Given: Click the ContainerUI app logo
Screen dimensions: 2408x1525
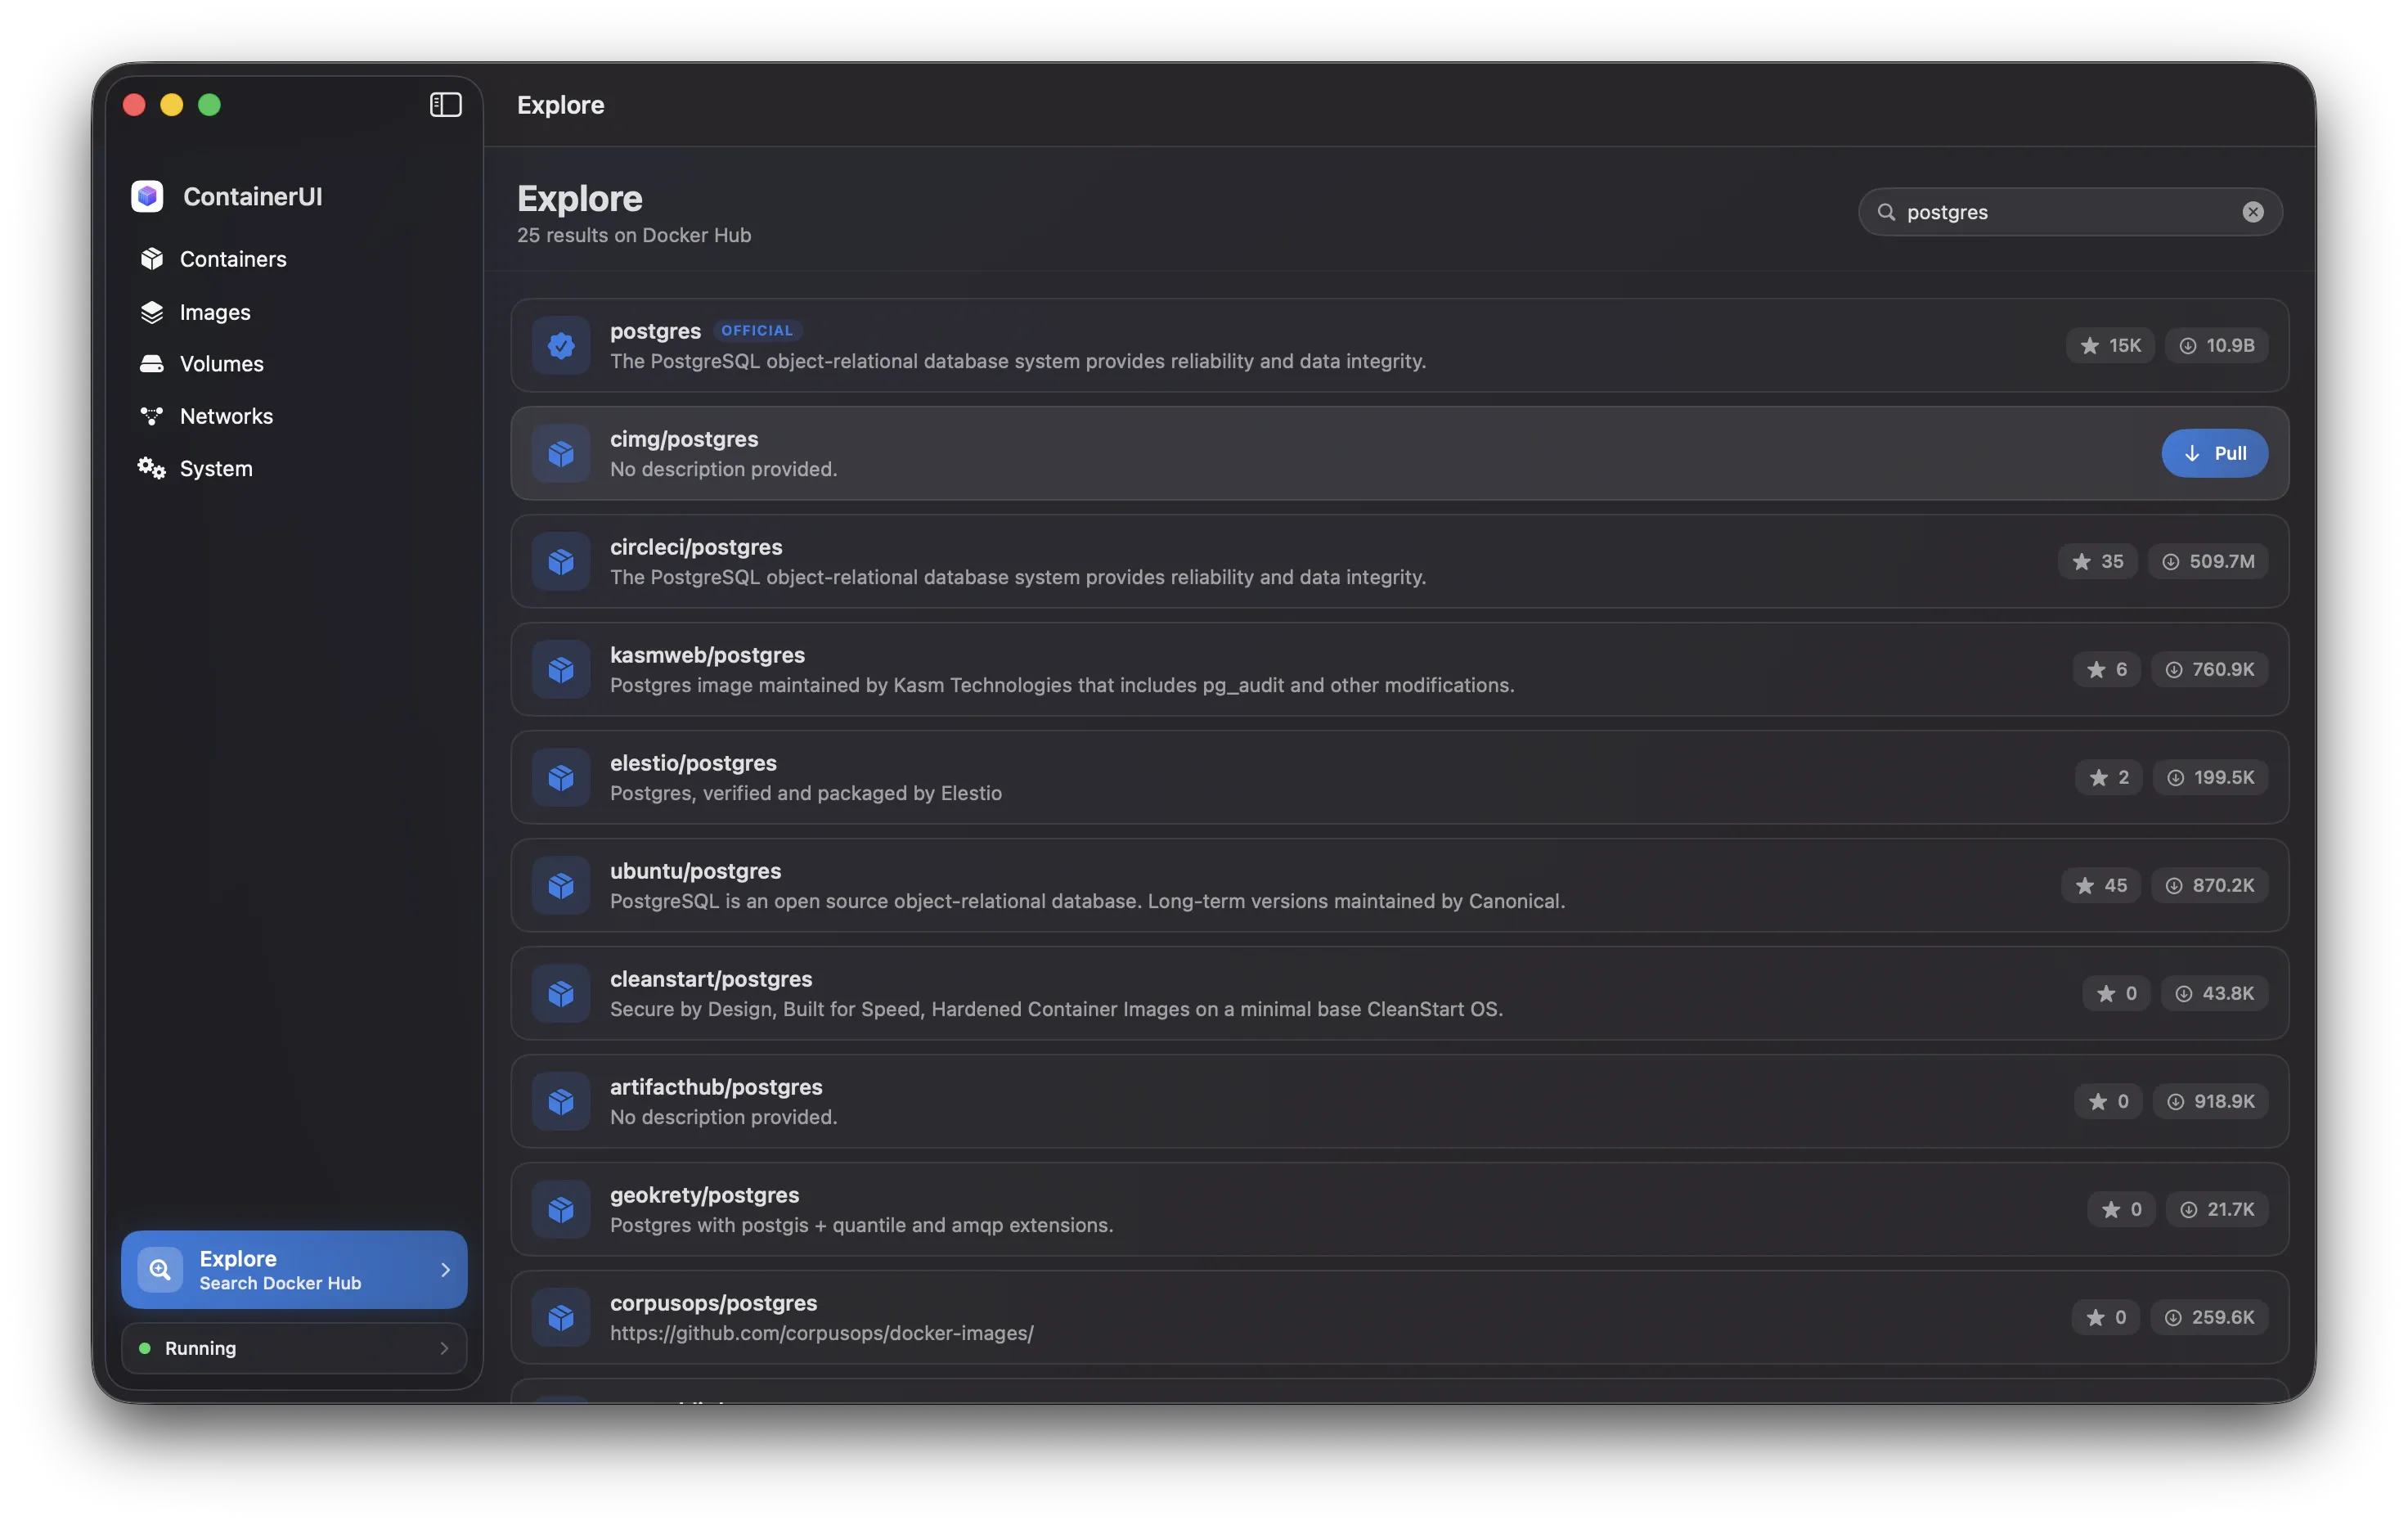Looking at the screenshot, I should coord(147,196).
